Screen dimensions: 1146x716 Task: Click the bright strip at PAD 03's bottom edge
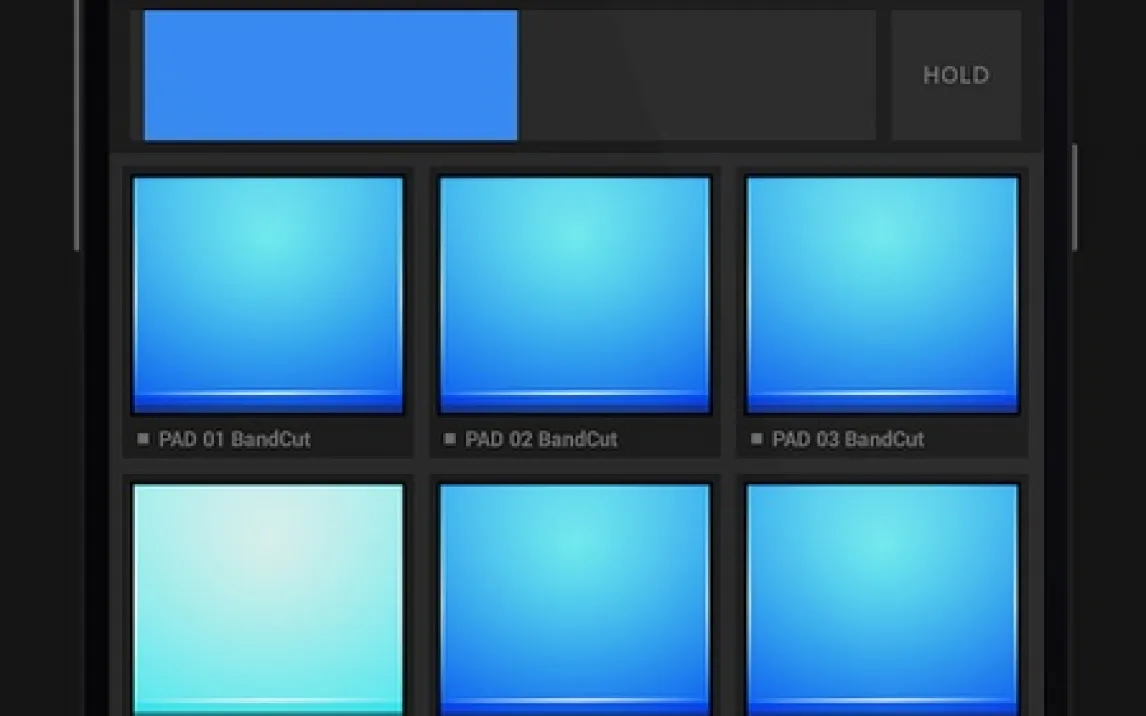pos(882,401)
